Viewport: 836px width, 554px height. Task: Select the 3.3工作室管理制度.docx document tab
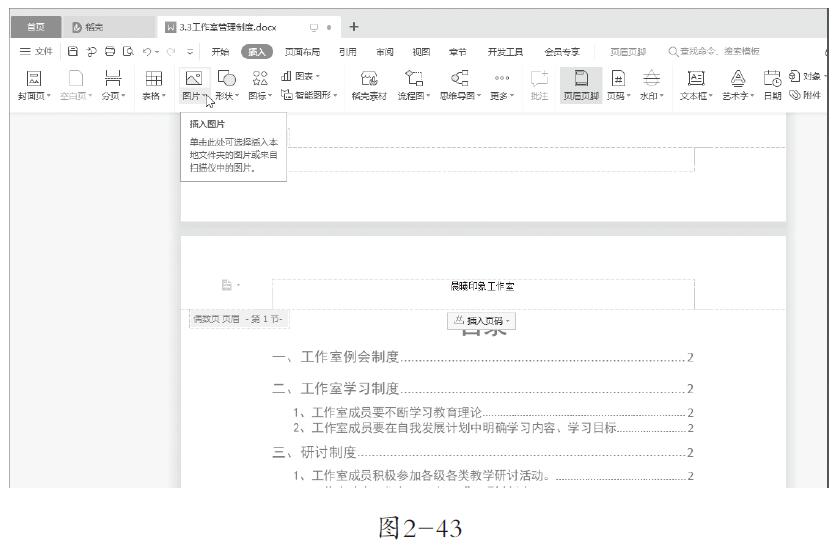tap(228, 27)
